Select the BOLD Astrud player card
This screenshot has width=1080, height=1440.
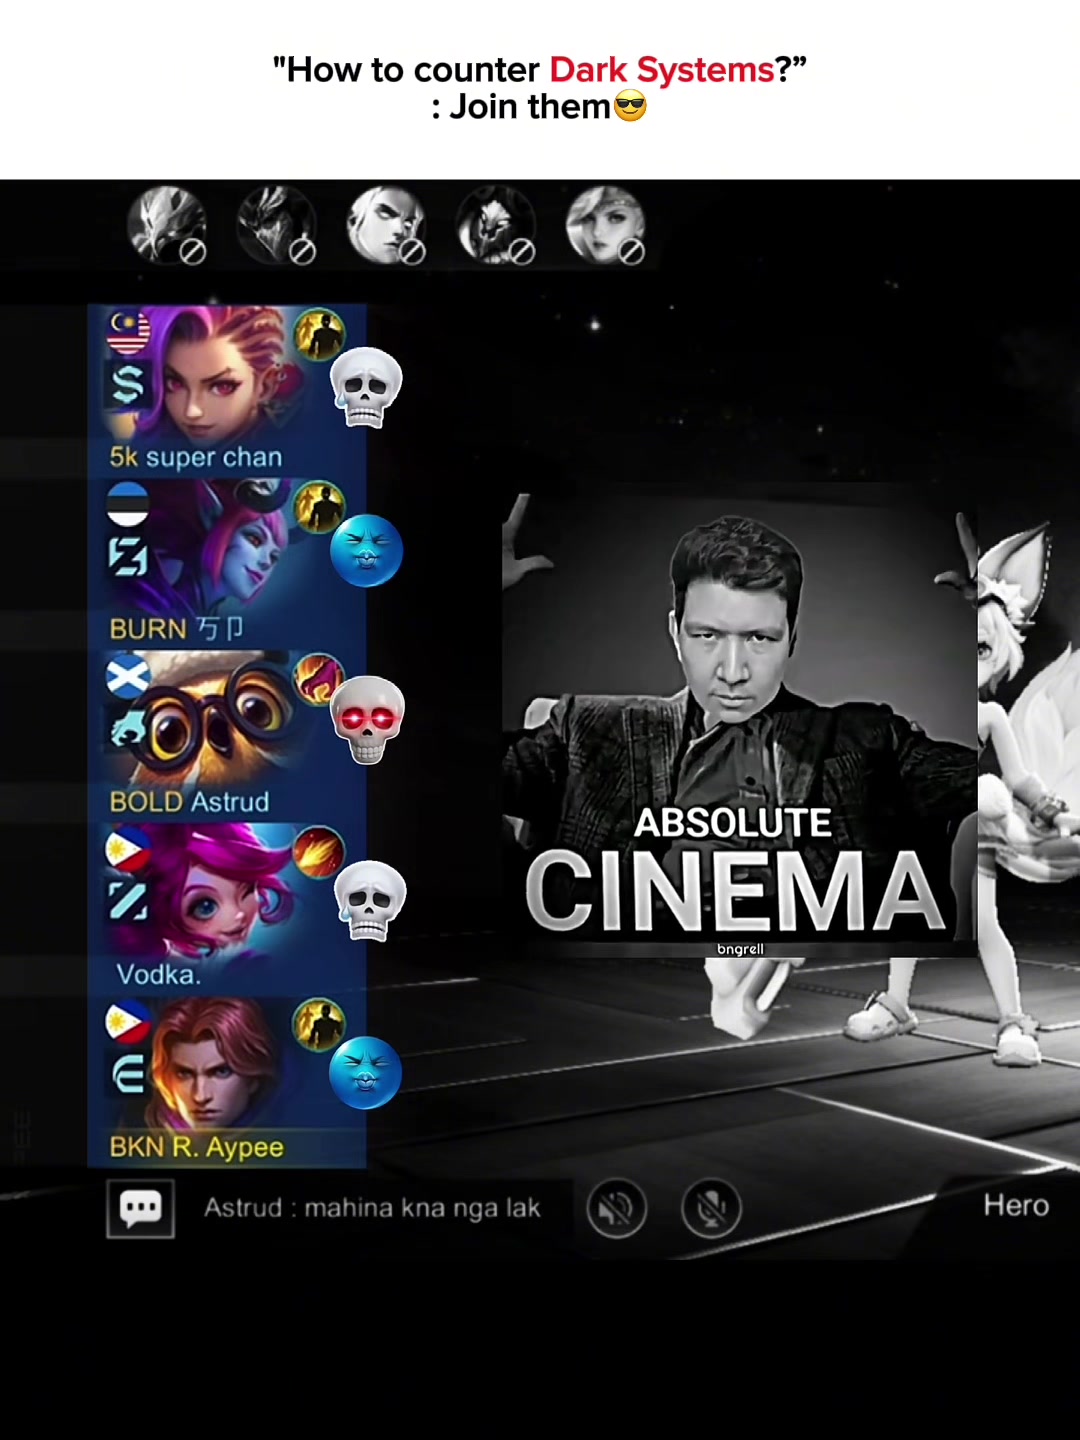[x=227, y=736]
